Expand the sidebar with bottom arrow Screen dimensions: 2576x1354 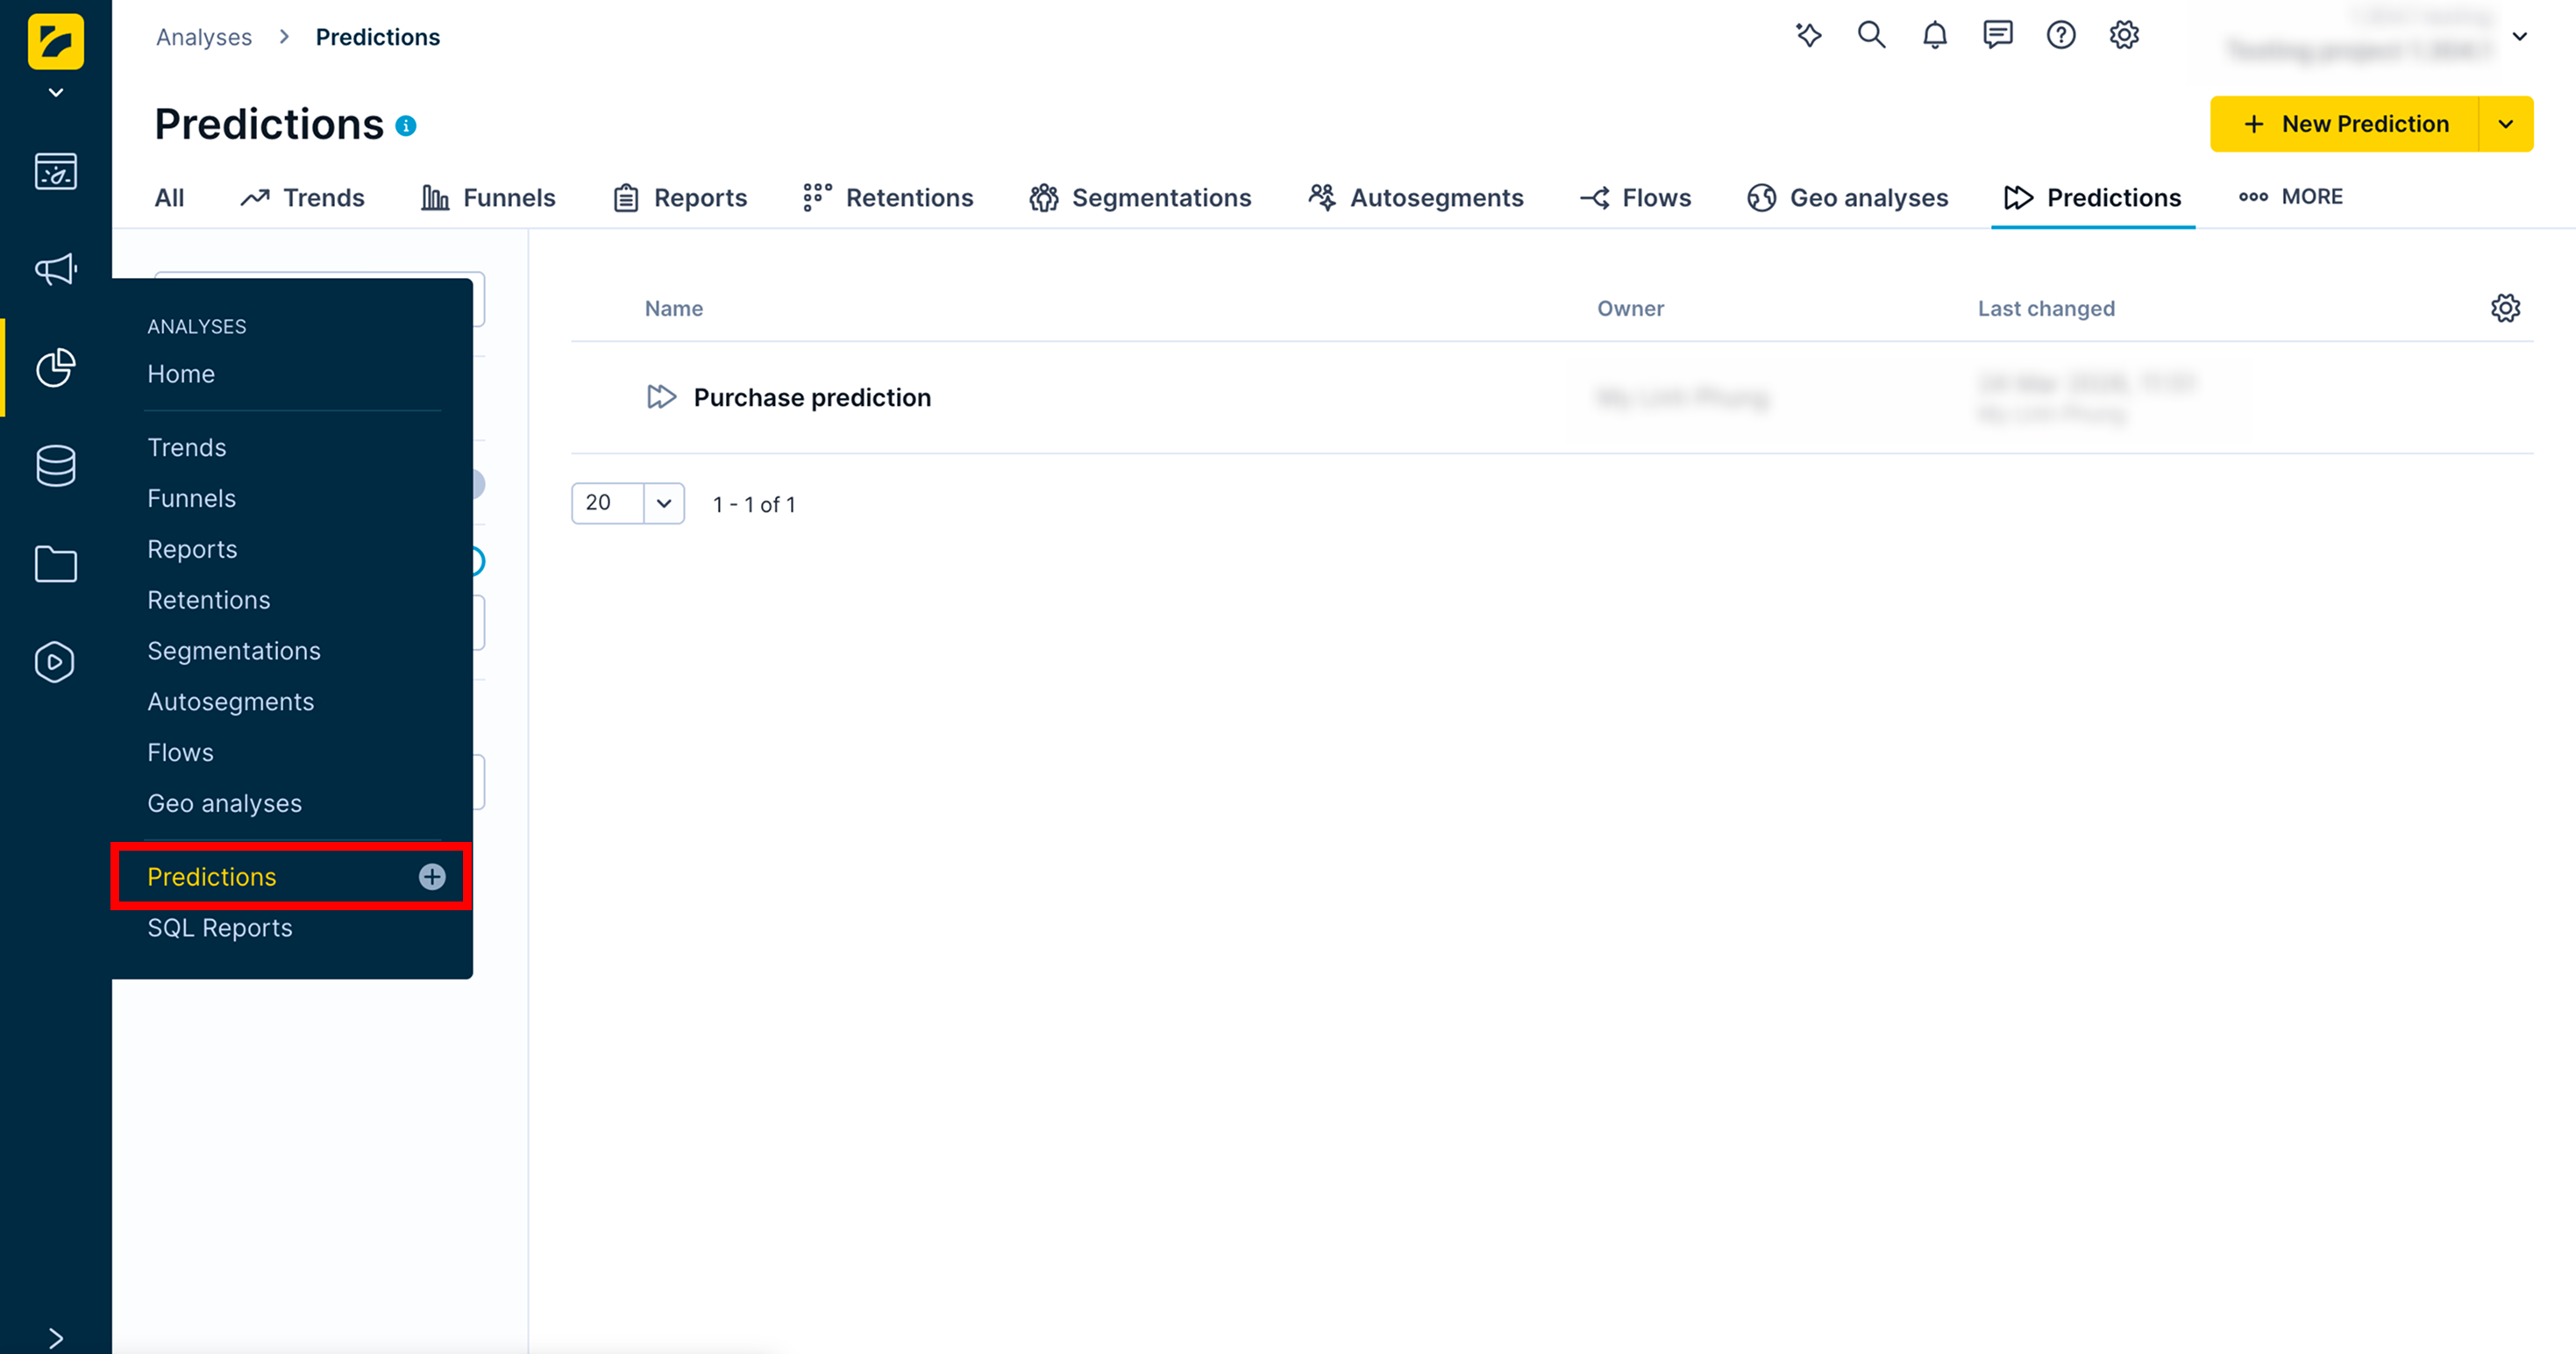coord(55,1337)
